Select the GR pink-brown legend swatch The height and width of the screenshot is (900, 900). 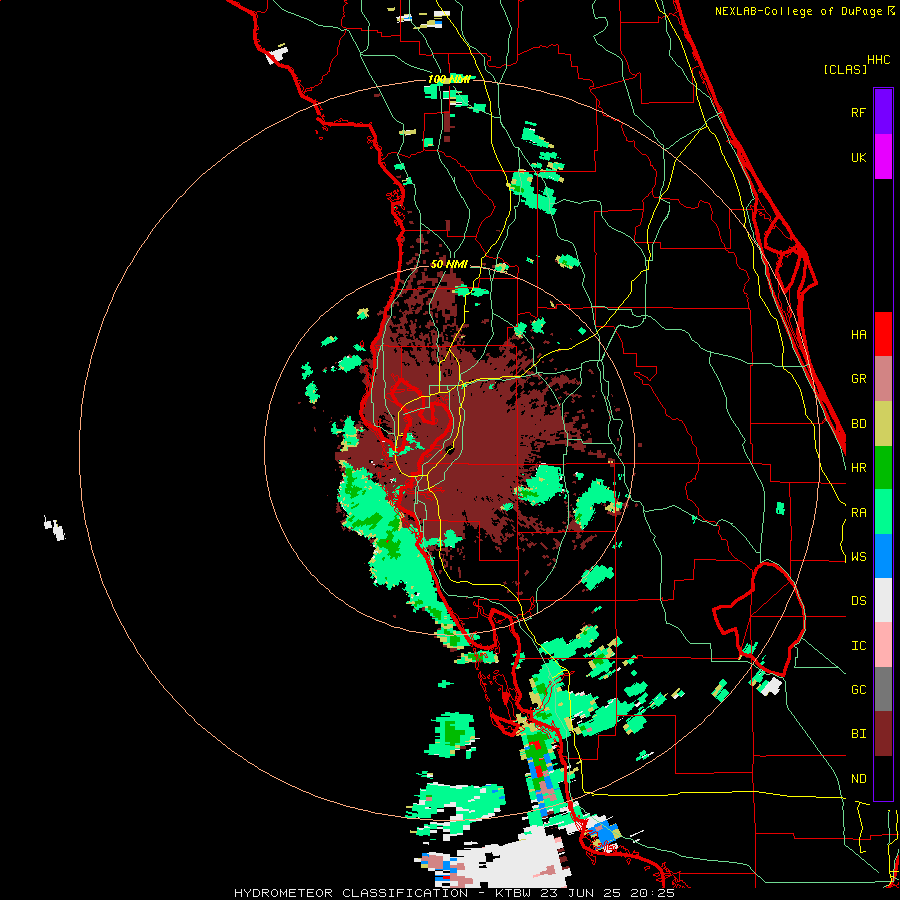click(883, 379)
